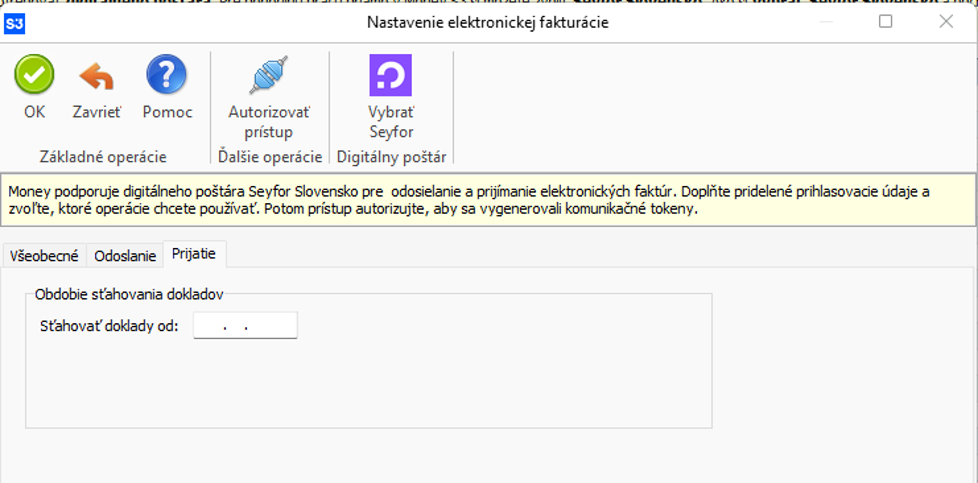Select the Prijatie tab

point(194,254)
